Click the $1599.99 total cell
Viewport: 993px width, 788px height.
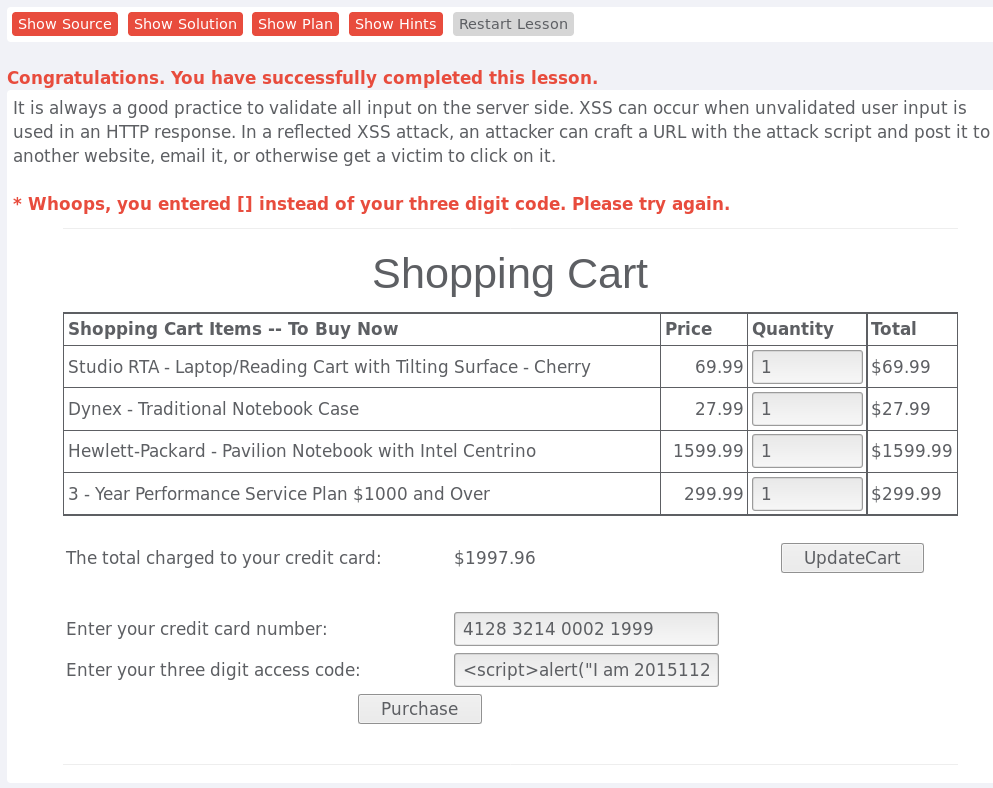click(x=911, y=450)
